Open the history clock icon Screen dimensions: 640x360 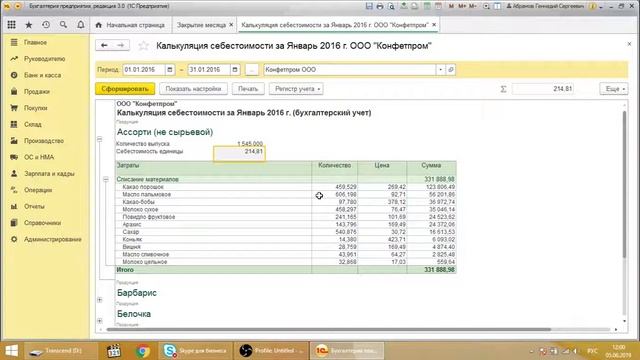(46, 25)
